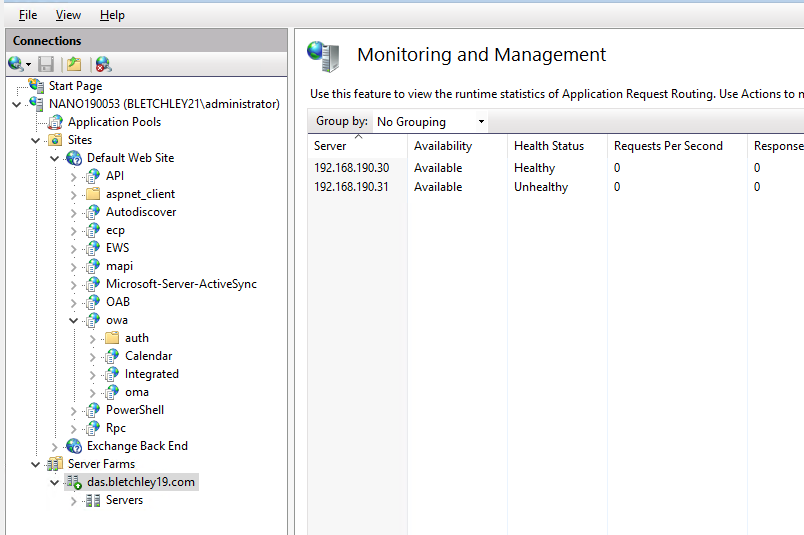Click the Default Web Site globe icon
Screen dimensions: 804x535
[x=74, y=158]
